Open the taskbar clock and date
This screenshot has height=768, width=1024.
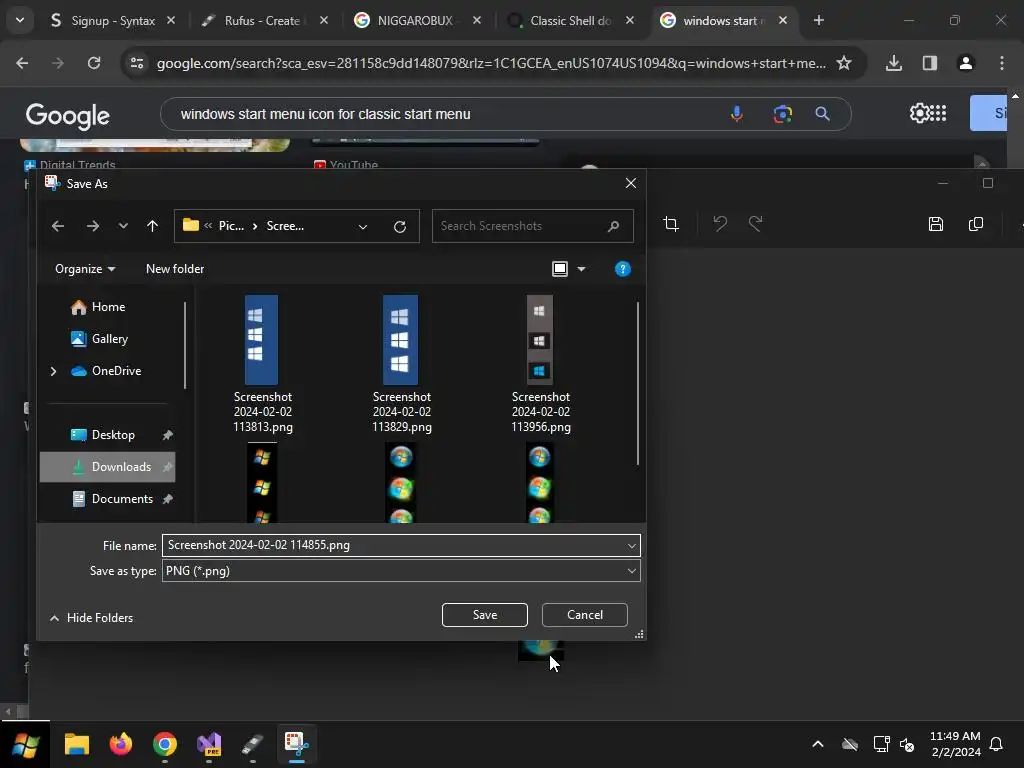[955, 744]
